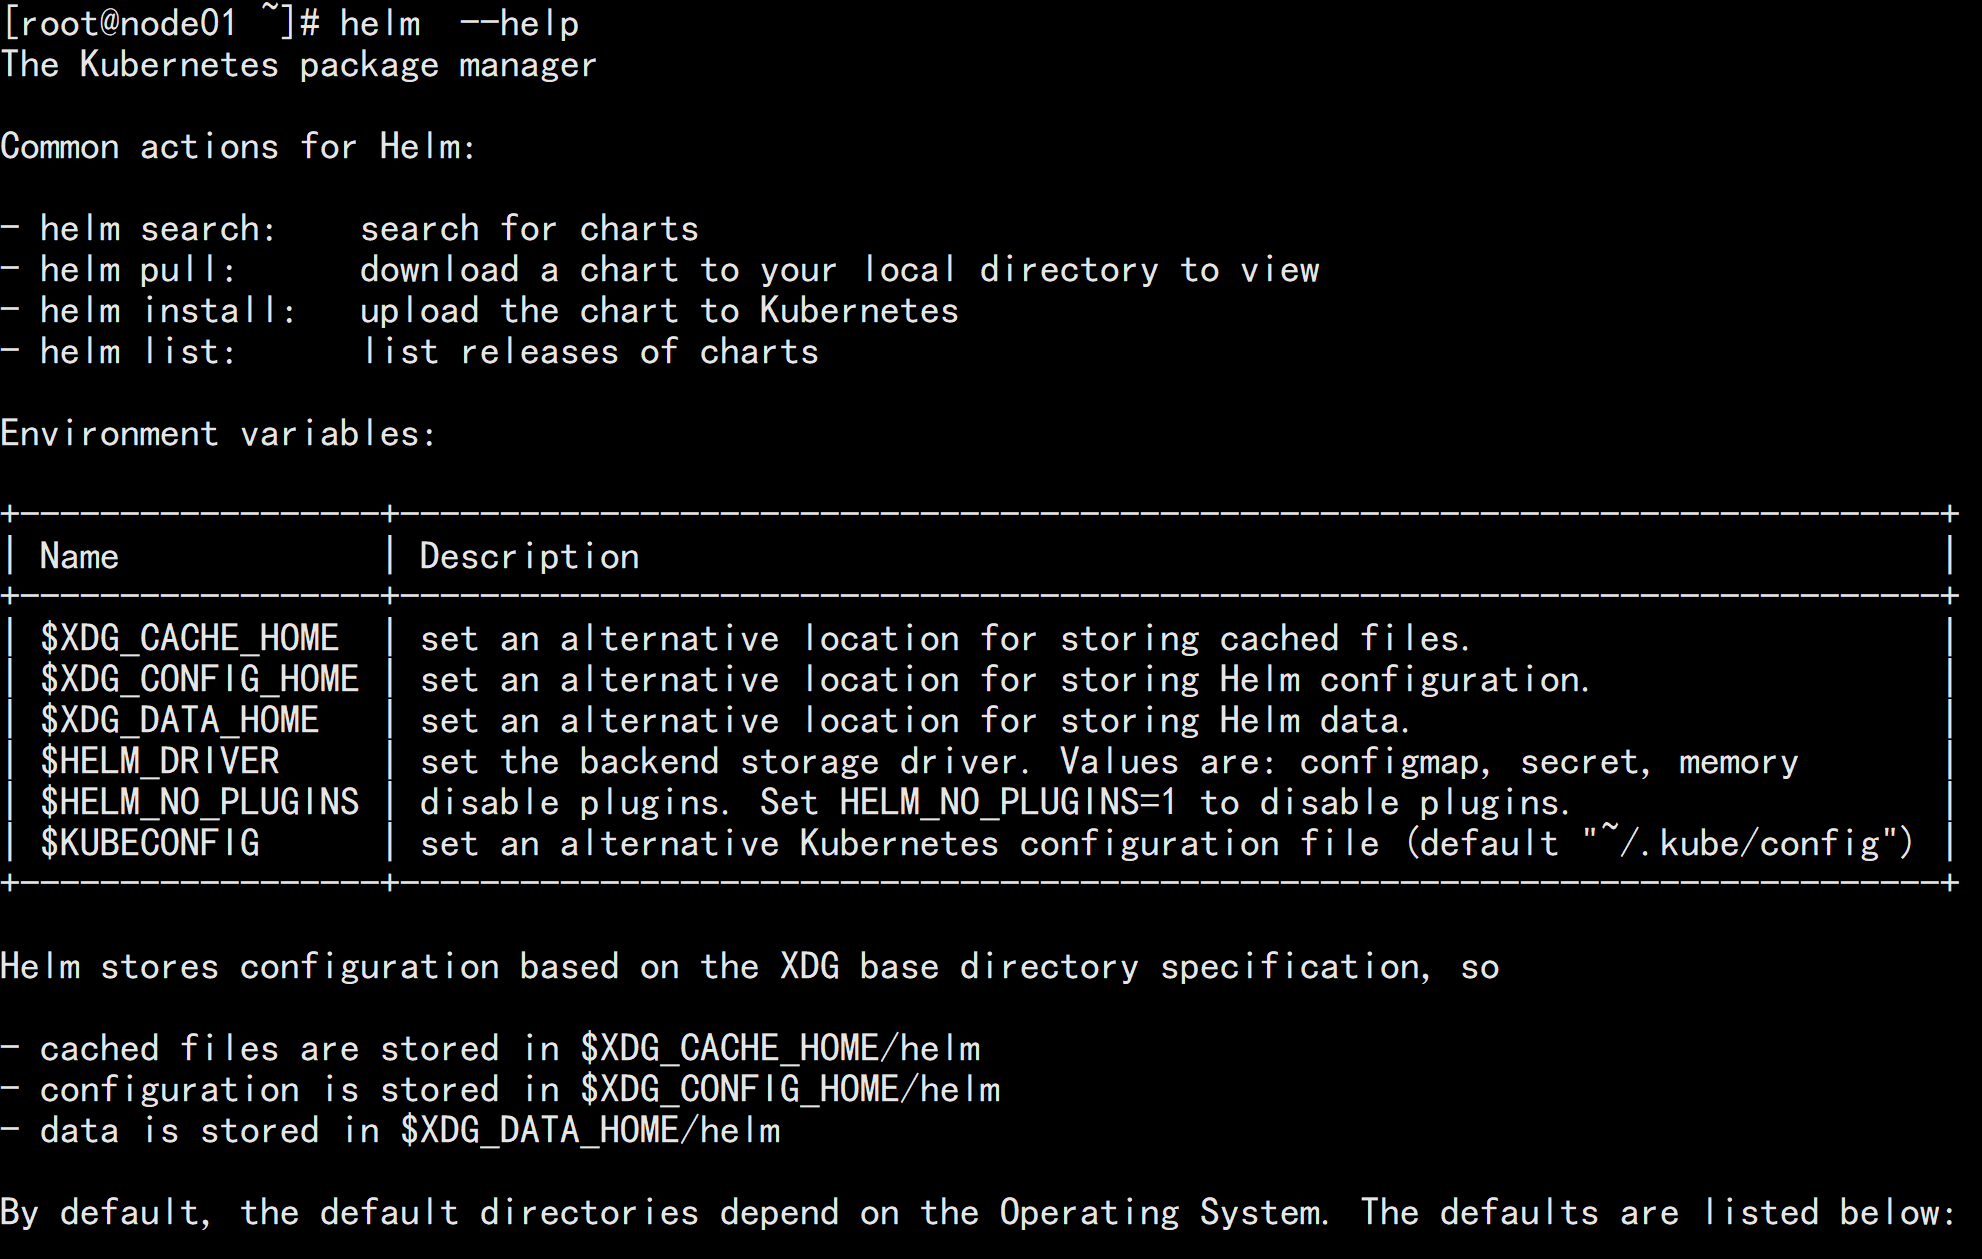The width and height of the screenshot is (1982, 1259).
Task: Click the "$HELM_DRIVER" table cell
Action: coord(159,761)
